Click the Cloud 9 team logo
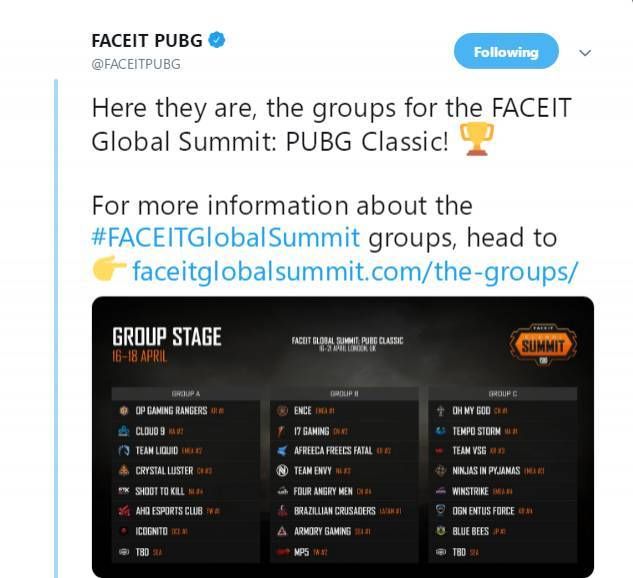The width and height of the screenshot is (633, 578). (124, 431)
